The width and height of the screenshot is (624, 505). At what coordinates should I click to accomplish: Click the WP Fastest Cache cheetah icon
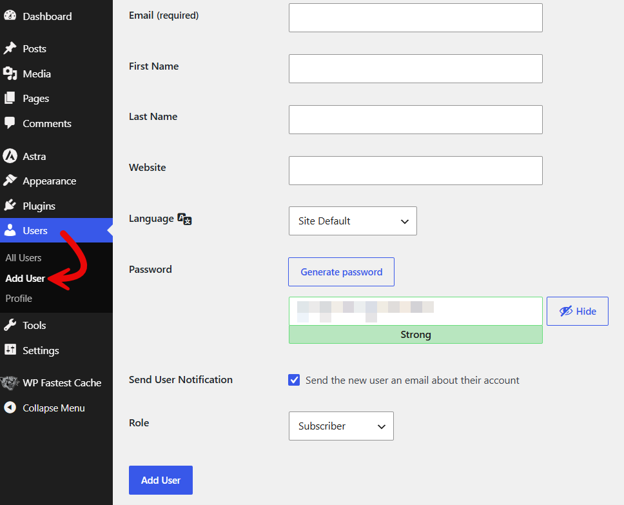pyautogui.click(x=10, y=382)
